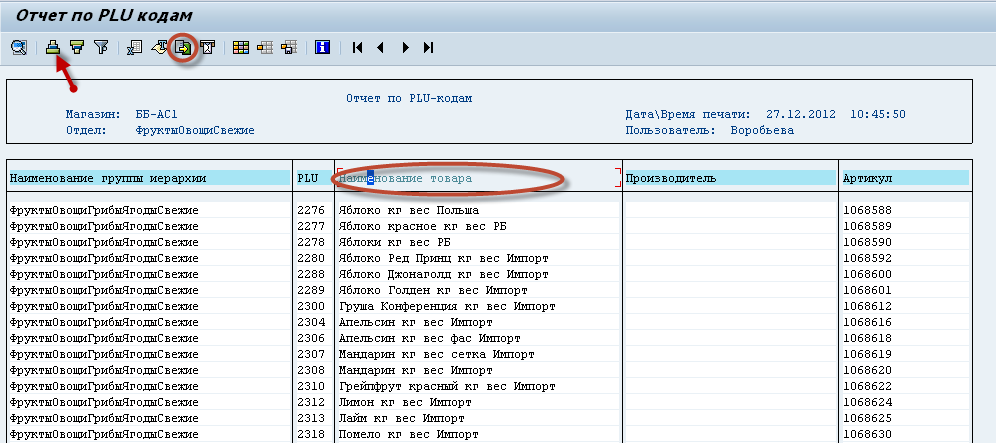Select article number 1068612
The width and height of the screenshot is (996, 443).
pyautogui.click(x=868, y=306)
